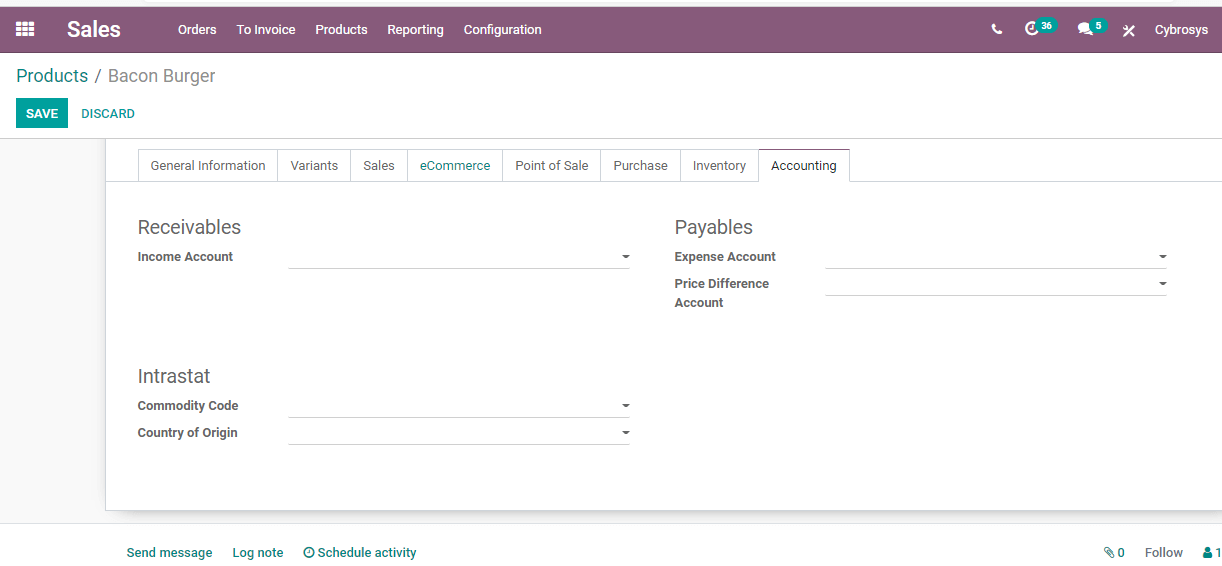
Task: Open the To Invoice menu
Action: point(266,30)
